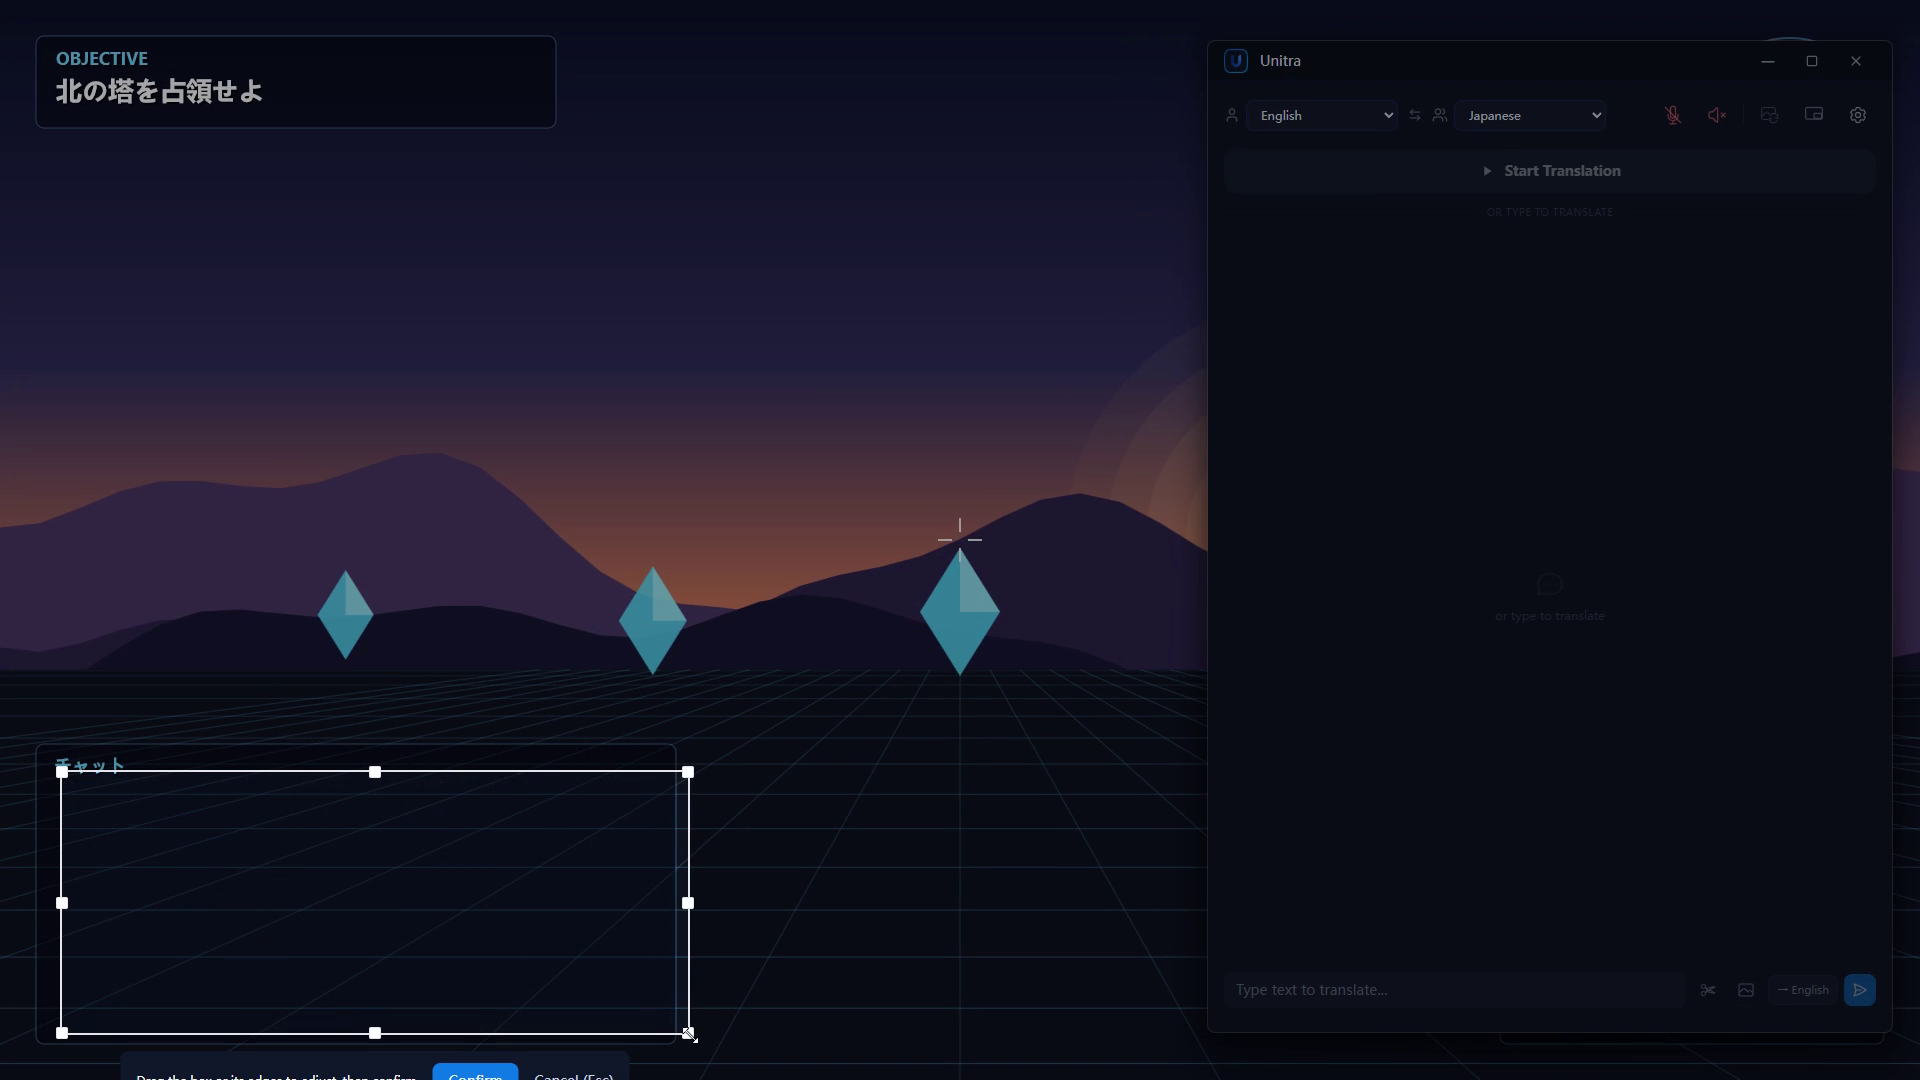Screen dimensions: 1920x1080
Task: Click the top-right selection box handle
Action: (x=688, y=772)
